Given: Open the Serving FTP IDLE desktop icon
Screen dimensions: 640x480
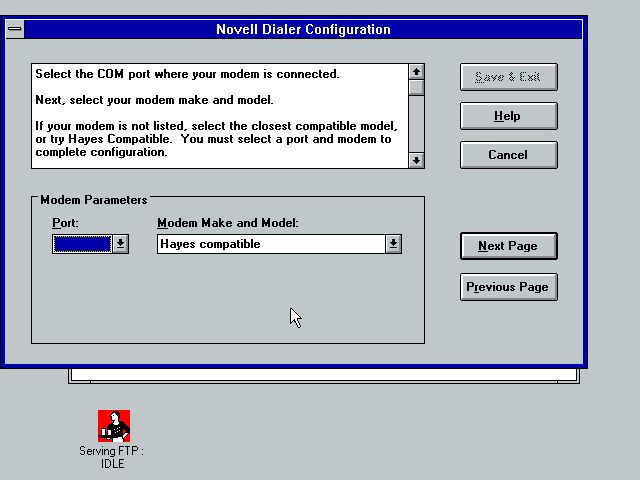Looking at the screenshot, I should point(114,426).
